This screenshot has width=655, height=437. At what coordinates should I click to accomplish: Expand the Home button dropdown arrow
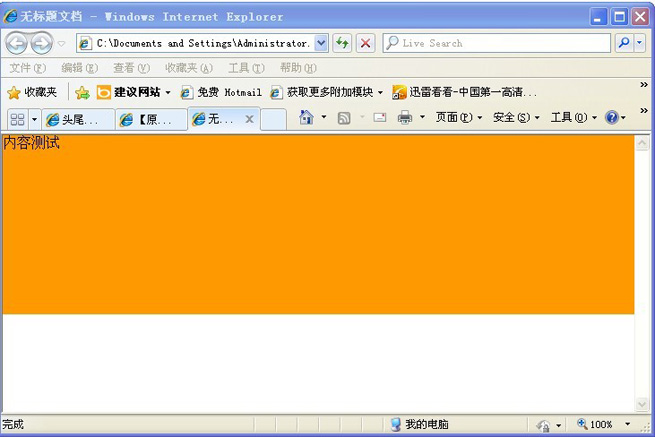(324, 117)
